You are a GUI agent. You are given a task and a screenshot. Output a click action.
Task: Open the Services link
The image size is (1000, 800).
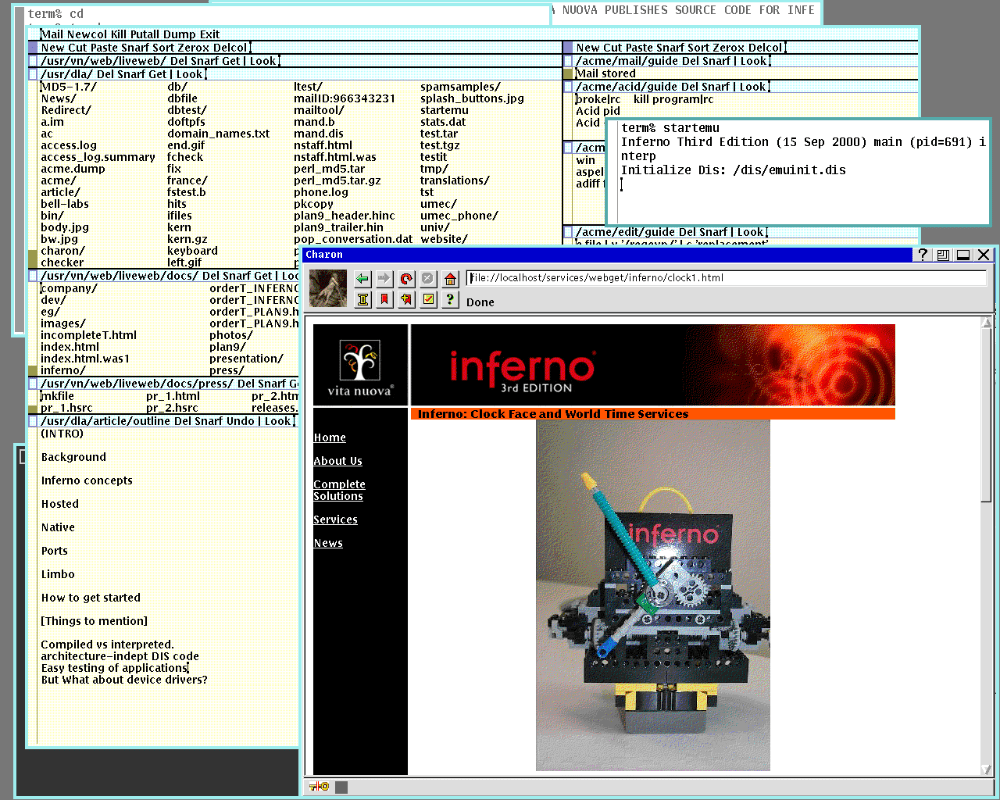pyautogui.click(x=335, y=519)
